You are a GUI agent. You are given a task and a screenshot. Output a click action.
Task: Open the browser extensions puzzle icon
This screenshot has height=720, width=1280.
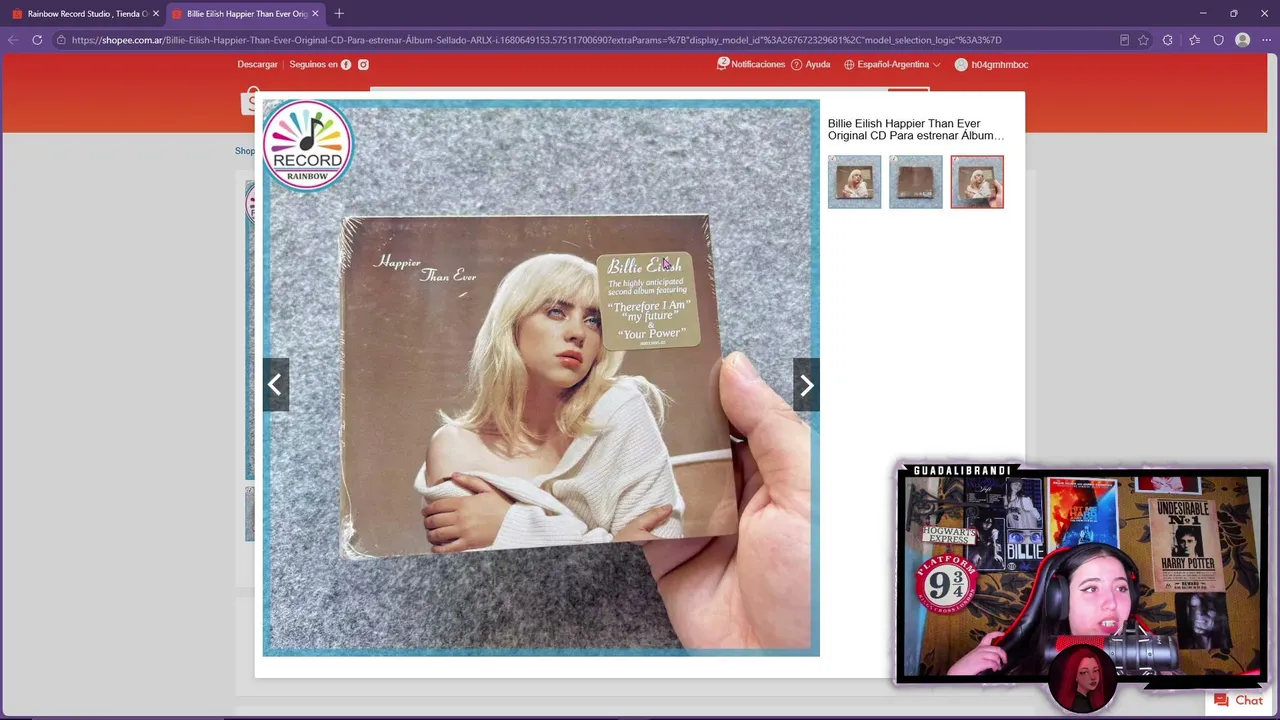1167,40
